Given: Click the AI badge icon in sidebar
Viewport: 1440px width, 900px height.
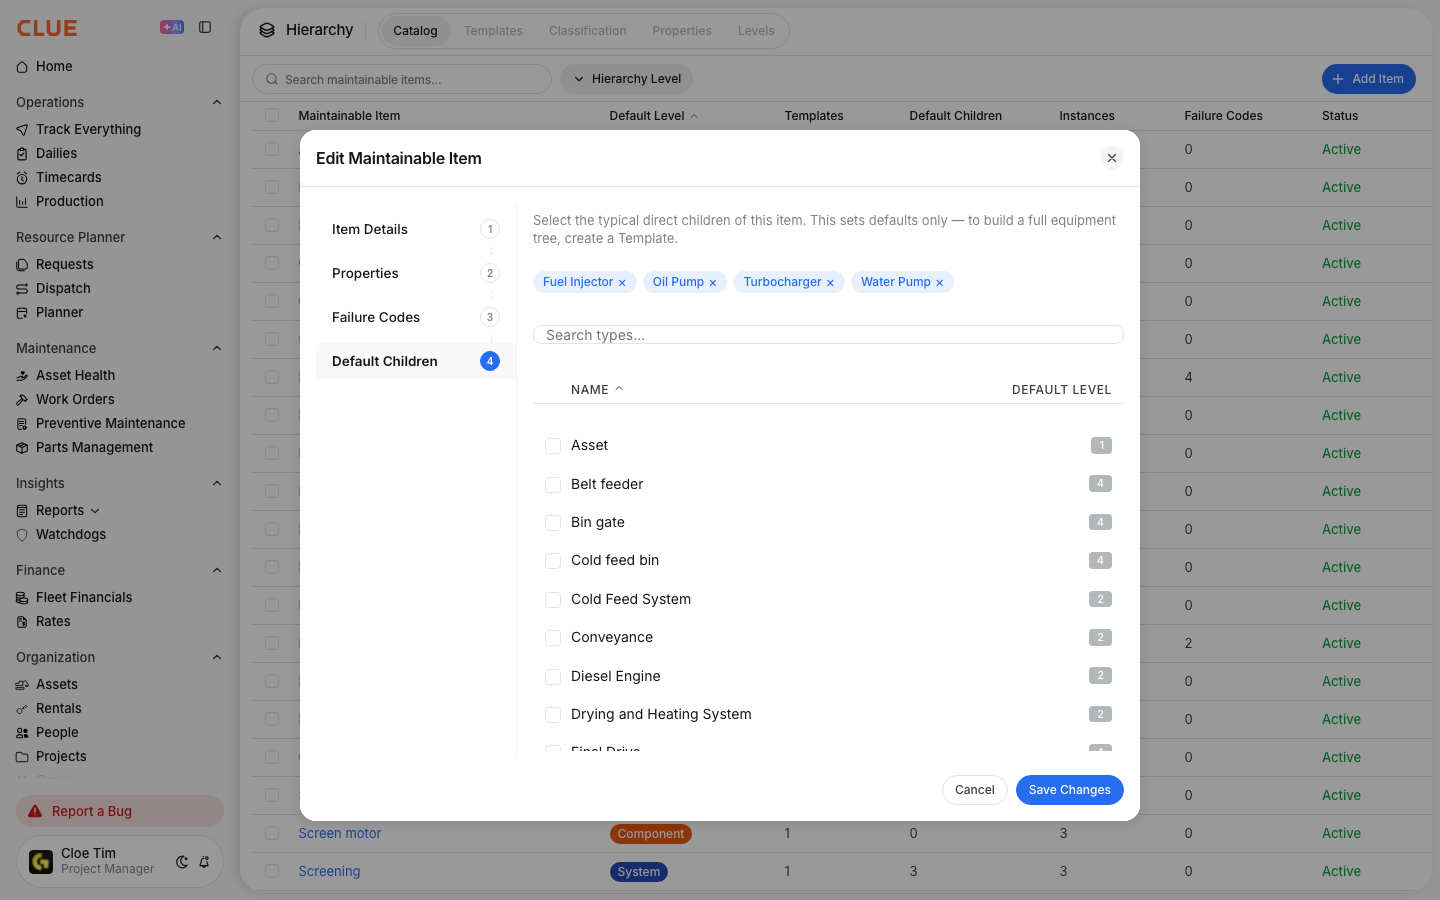Looking at the screenshot, I should pos(172,27).
